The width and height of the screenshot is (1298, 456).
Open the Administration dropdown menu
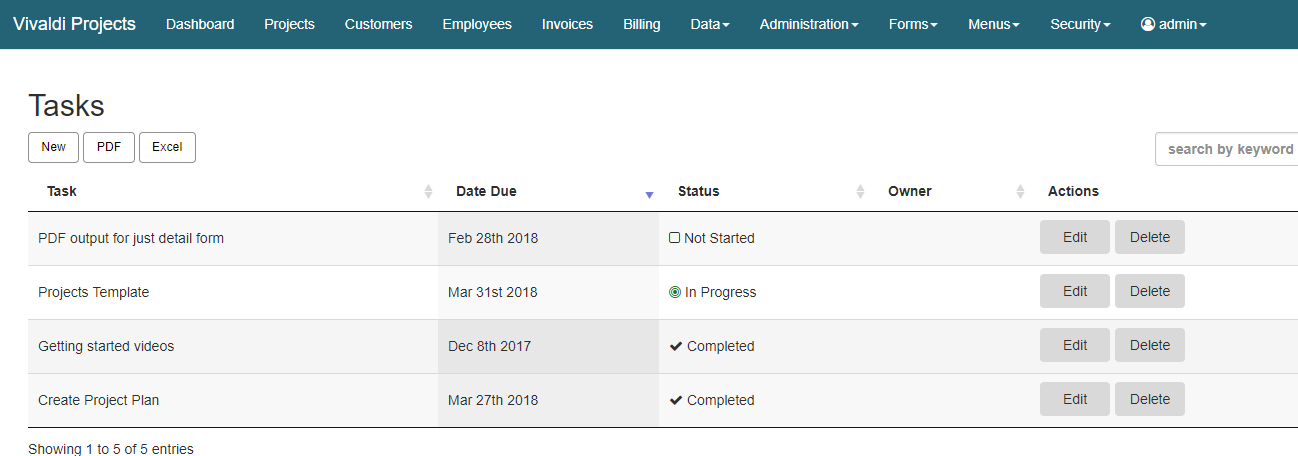tap(808, 24)
